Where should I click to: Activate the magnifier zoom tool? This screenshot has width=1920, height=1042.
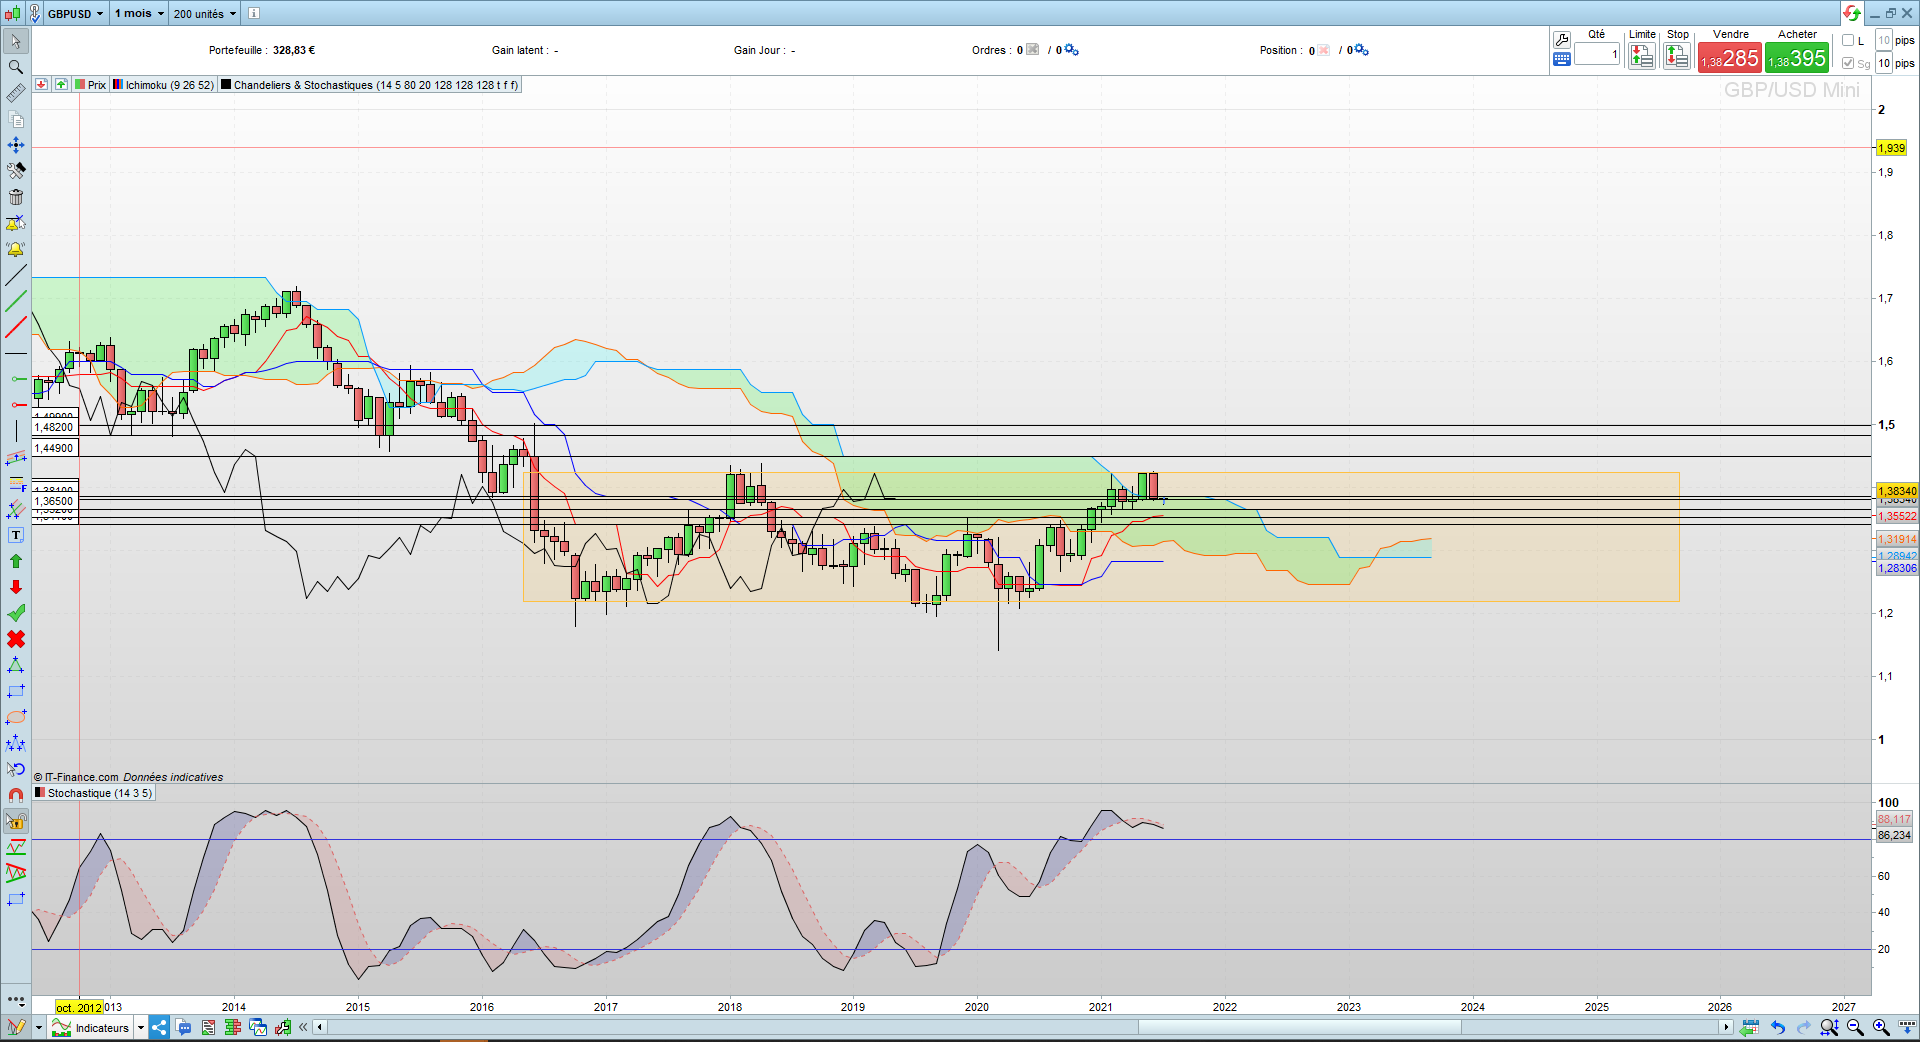(x=16, y=67)
